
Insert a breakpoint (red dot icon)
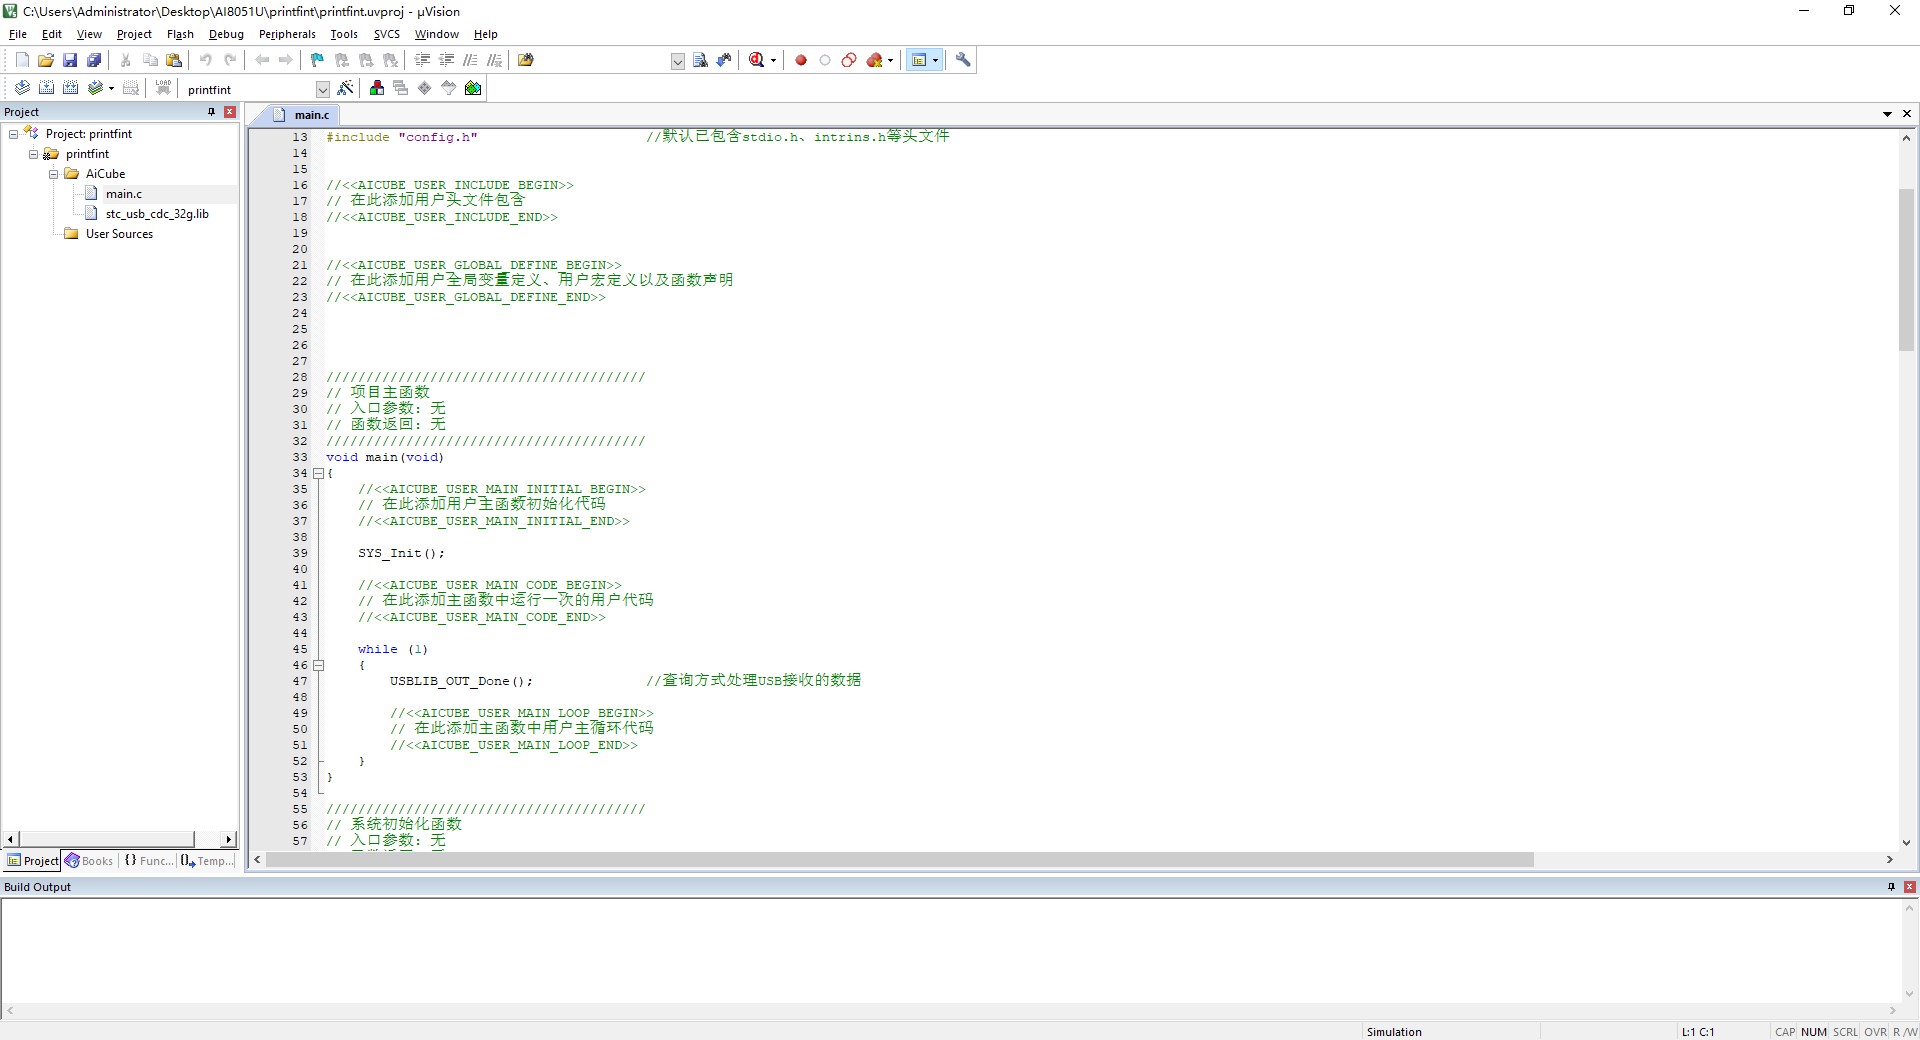coord(801,60)
